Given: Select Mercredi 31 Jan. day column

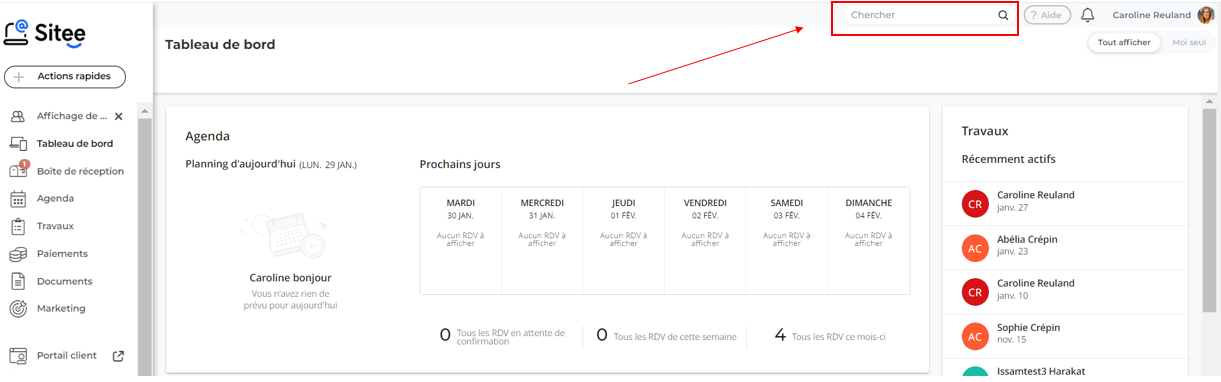Looking at the screenshot, I should [x=542, y=240].
